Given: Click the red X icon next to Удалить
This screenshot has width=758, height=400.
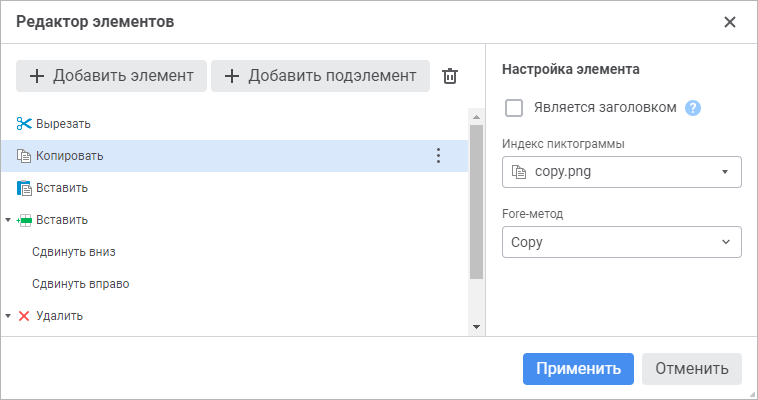Looking at the screenshot, I should tap(25, 316).
